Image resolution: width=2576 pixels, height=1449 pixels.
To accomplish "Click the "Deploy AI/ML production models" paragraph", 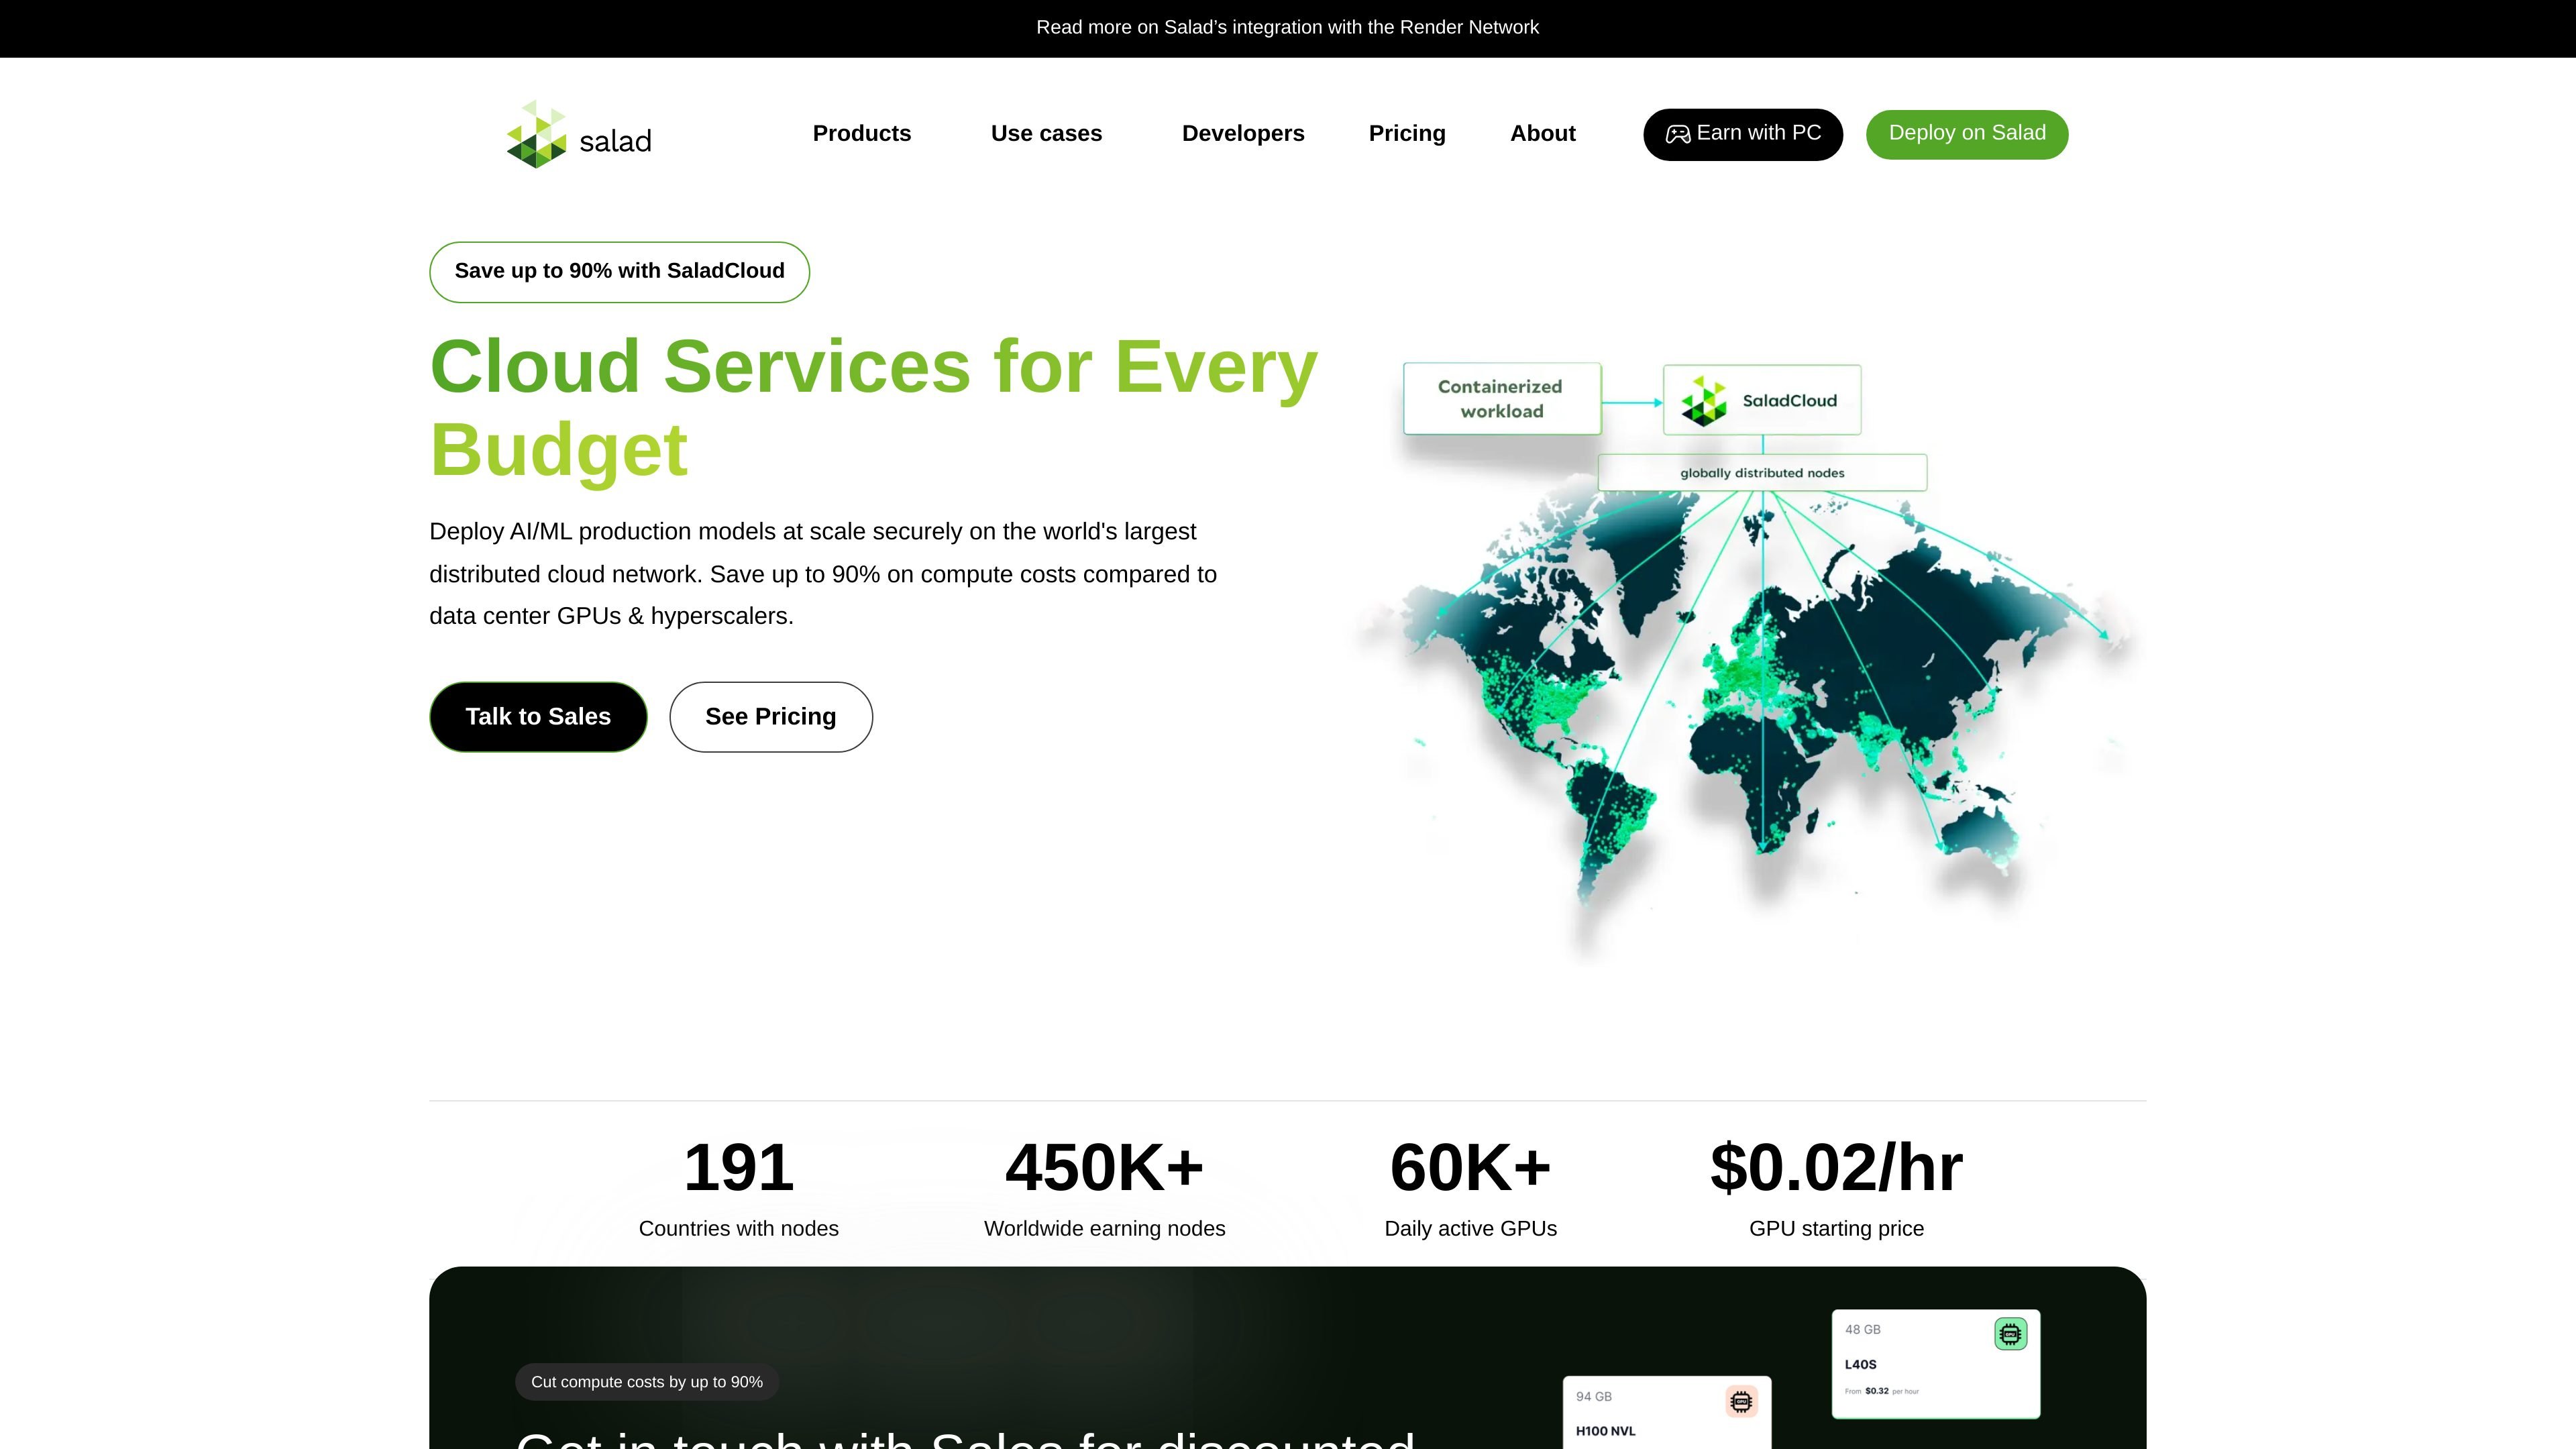I will 823,574.
